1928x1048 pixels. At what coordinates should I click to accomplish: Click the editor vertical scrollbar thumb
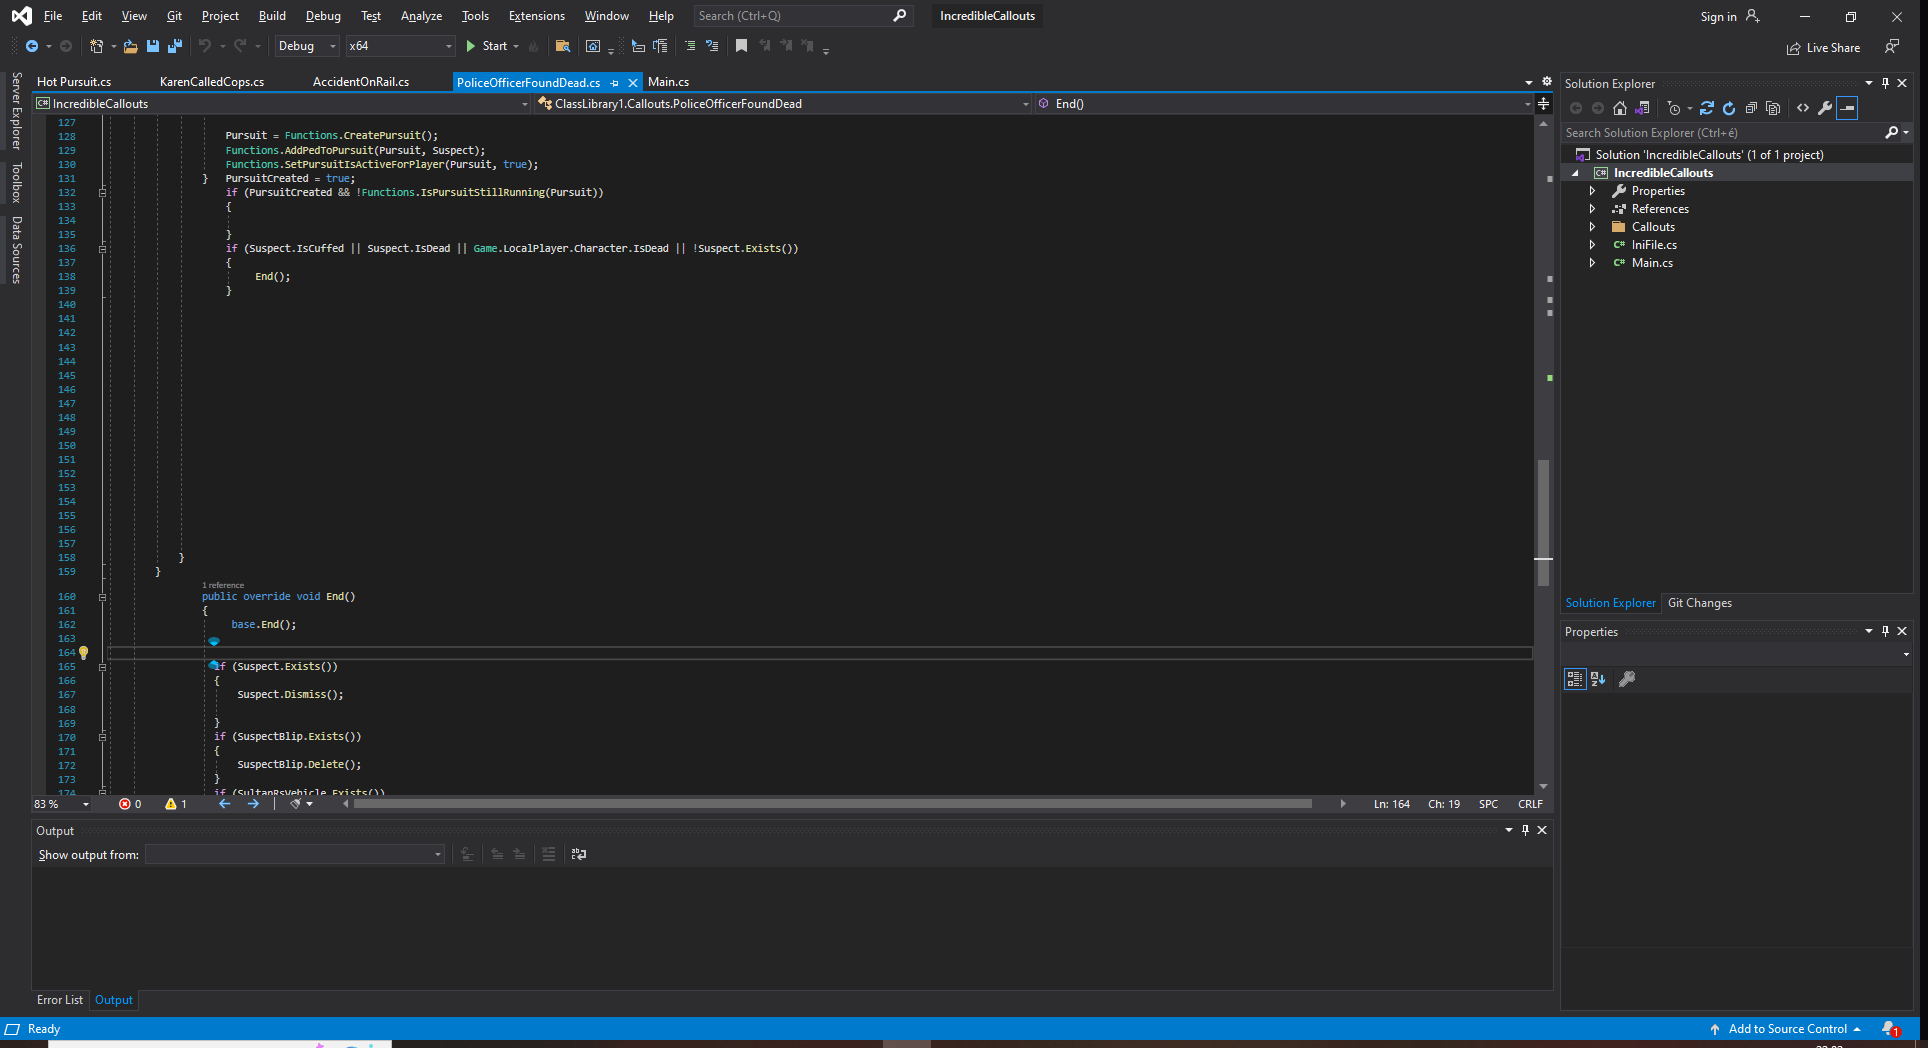[x=1543, y=520]
